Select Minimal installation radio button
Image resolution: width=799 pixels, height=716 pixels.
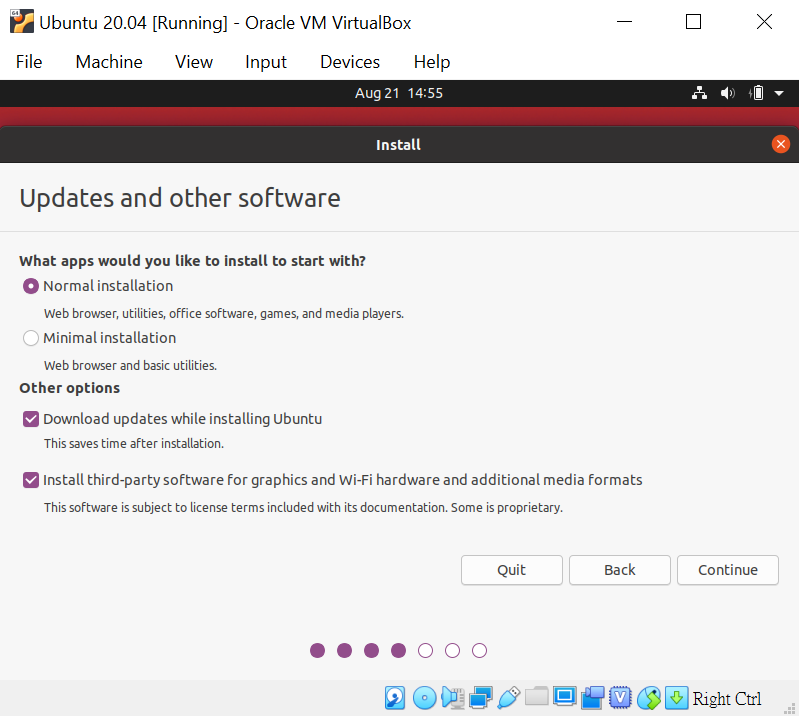(31, 338)
